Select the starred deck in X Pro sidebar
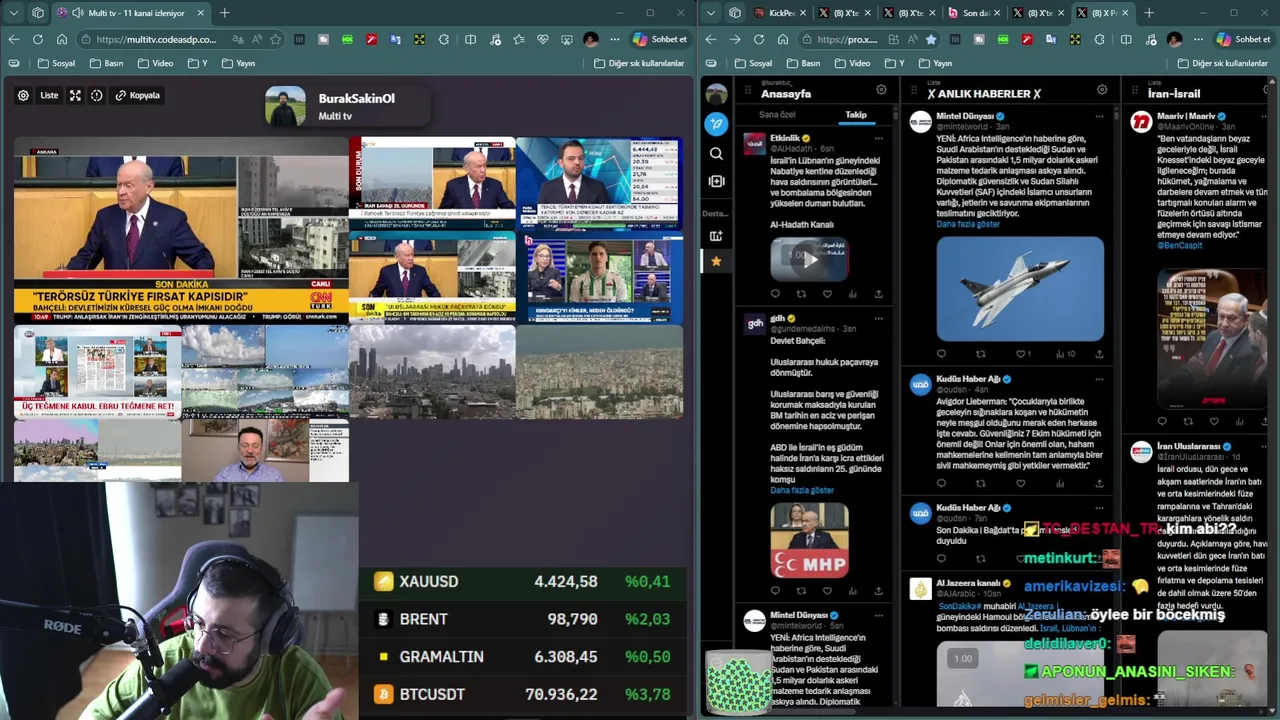Viewport: 1280px width, 720px height. coord(716,261)
